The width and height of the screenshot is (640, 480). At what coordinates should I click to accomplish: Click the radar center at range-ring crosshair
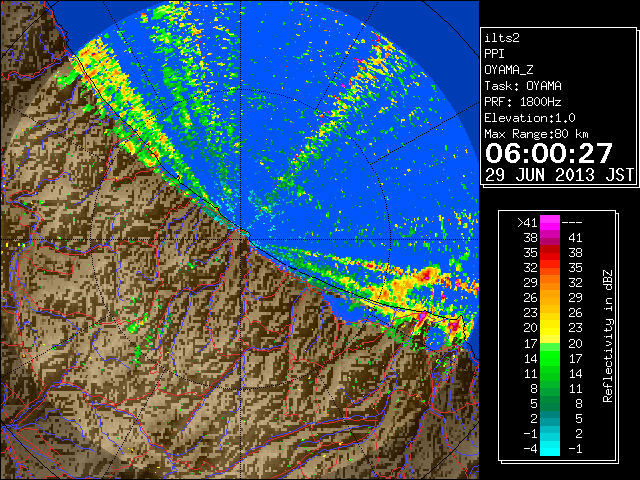click(x=241, y=239)
